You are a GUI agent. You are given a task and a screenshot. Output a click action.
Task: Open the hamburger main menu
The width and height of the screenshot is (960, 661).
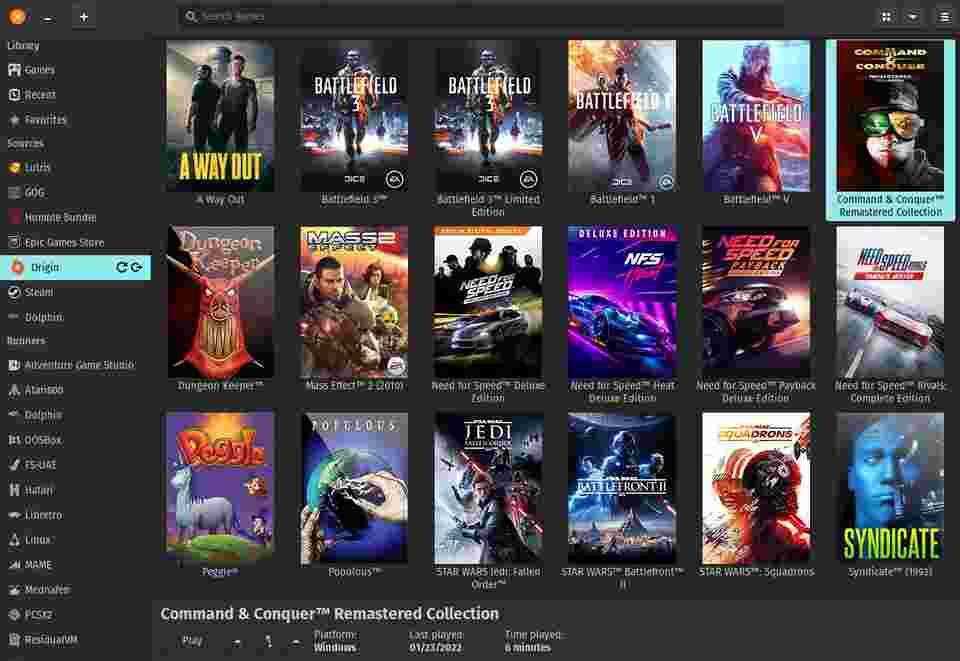[x=944, y=17]
